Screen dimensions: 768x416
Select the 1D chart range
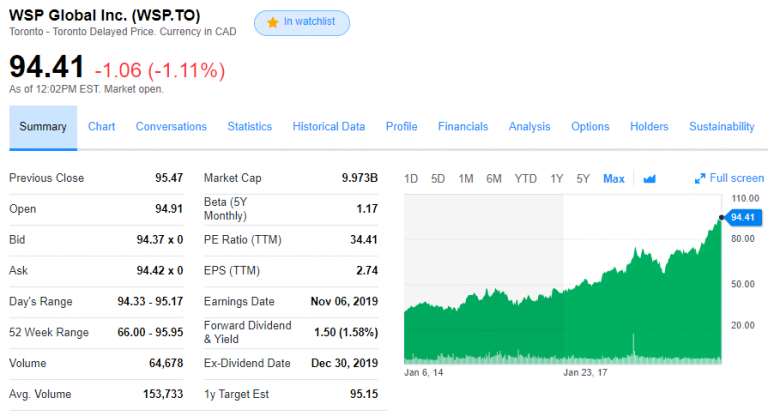point(411,179)
